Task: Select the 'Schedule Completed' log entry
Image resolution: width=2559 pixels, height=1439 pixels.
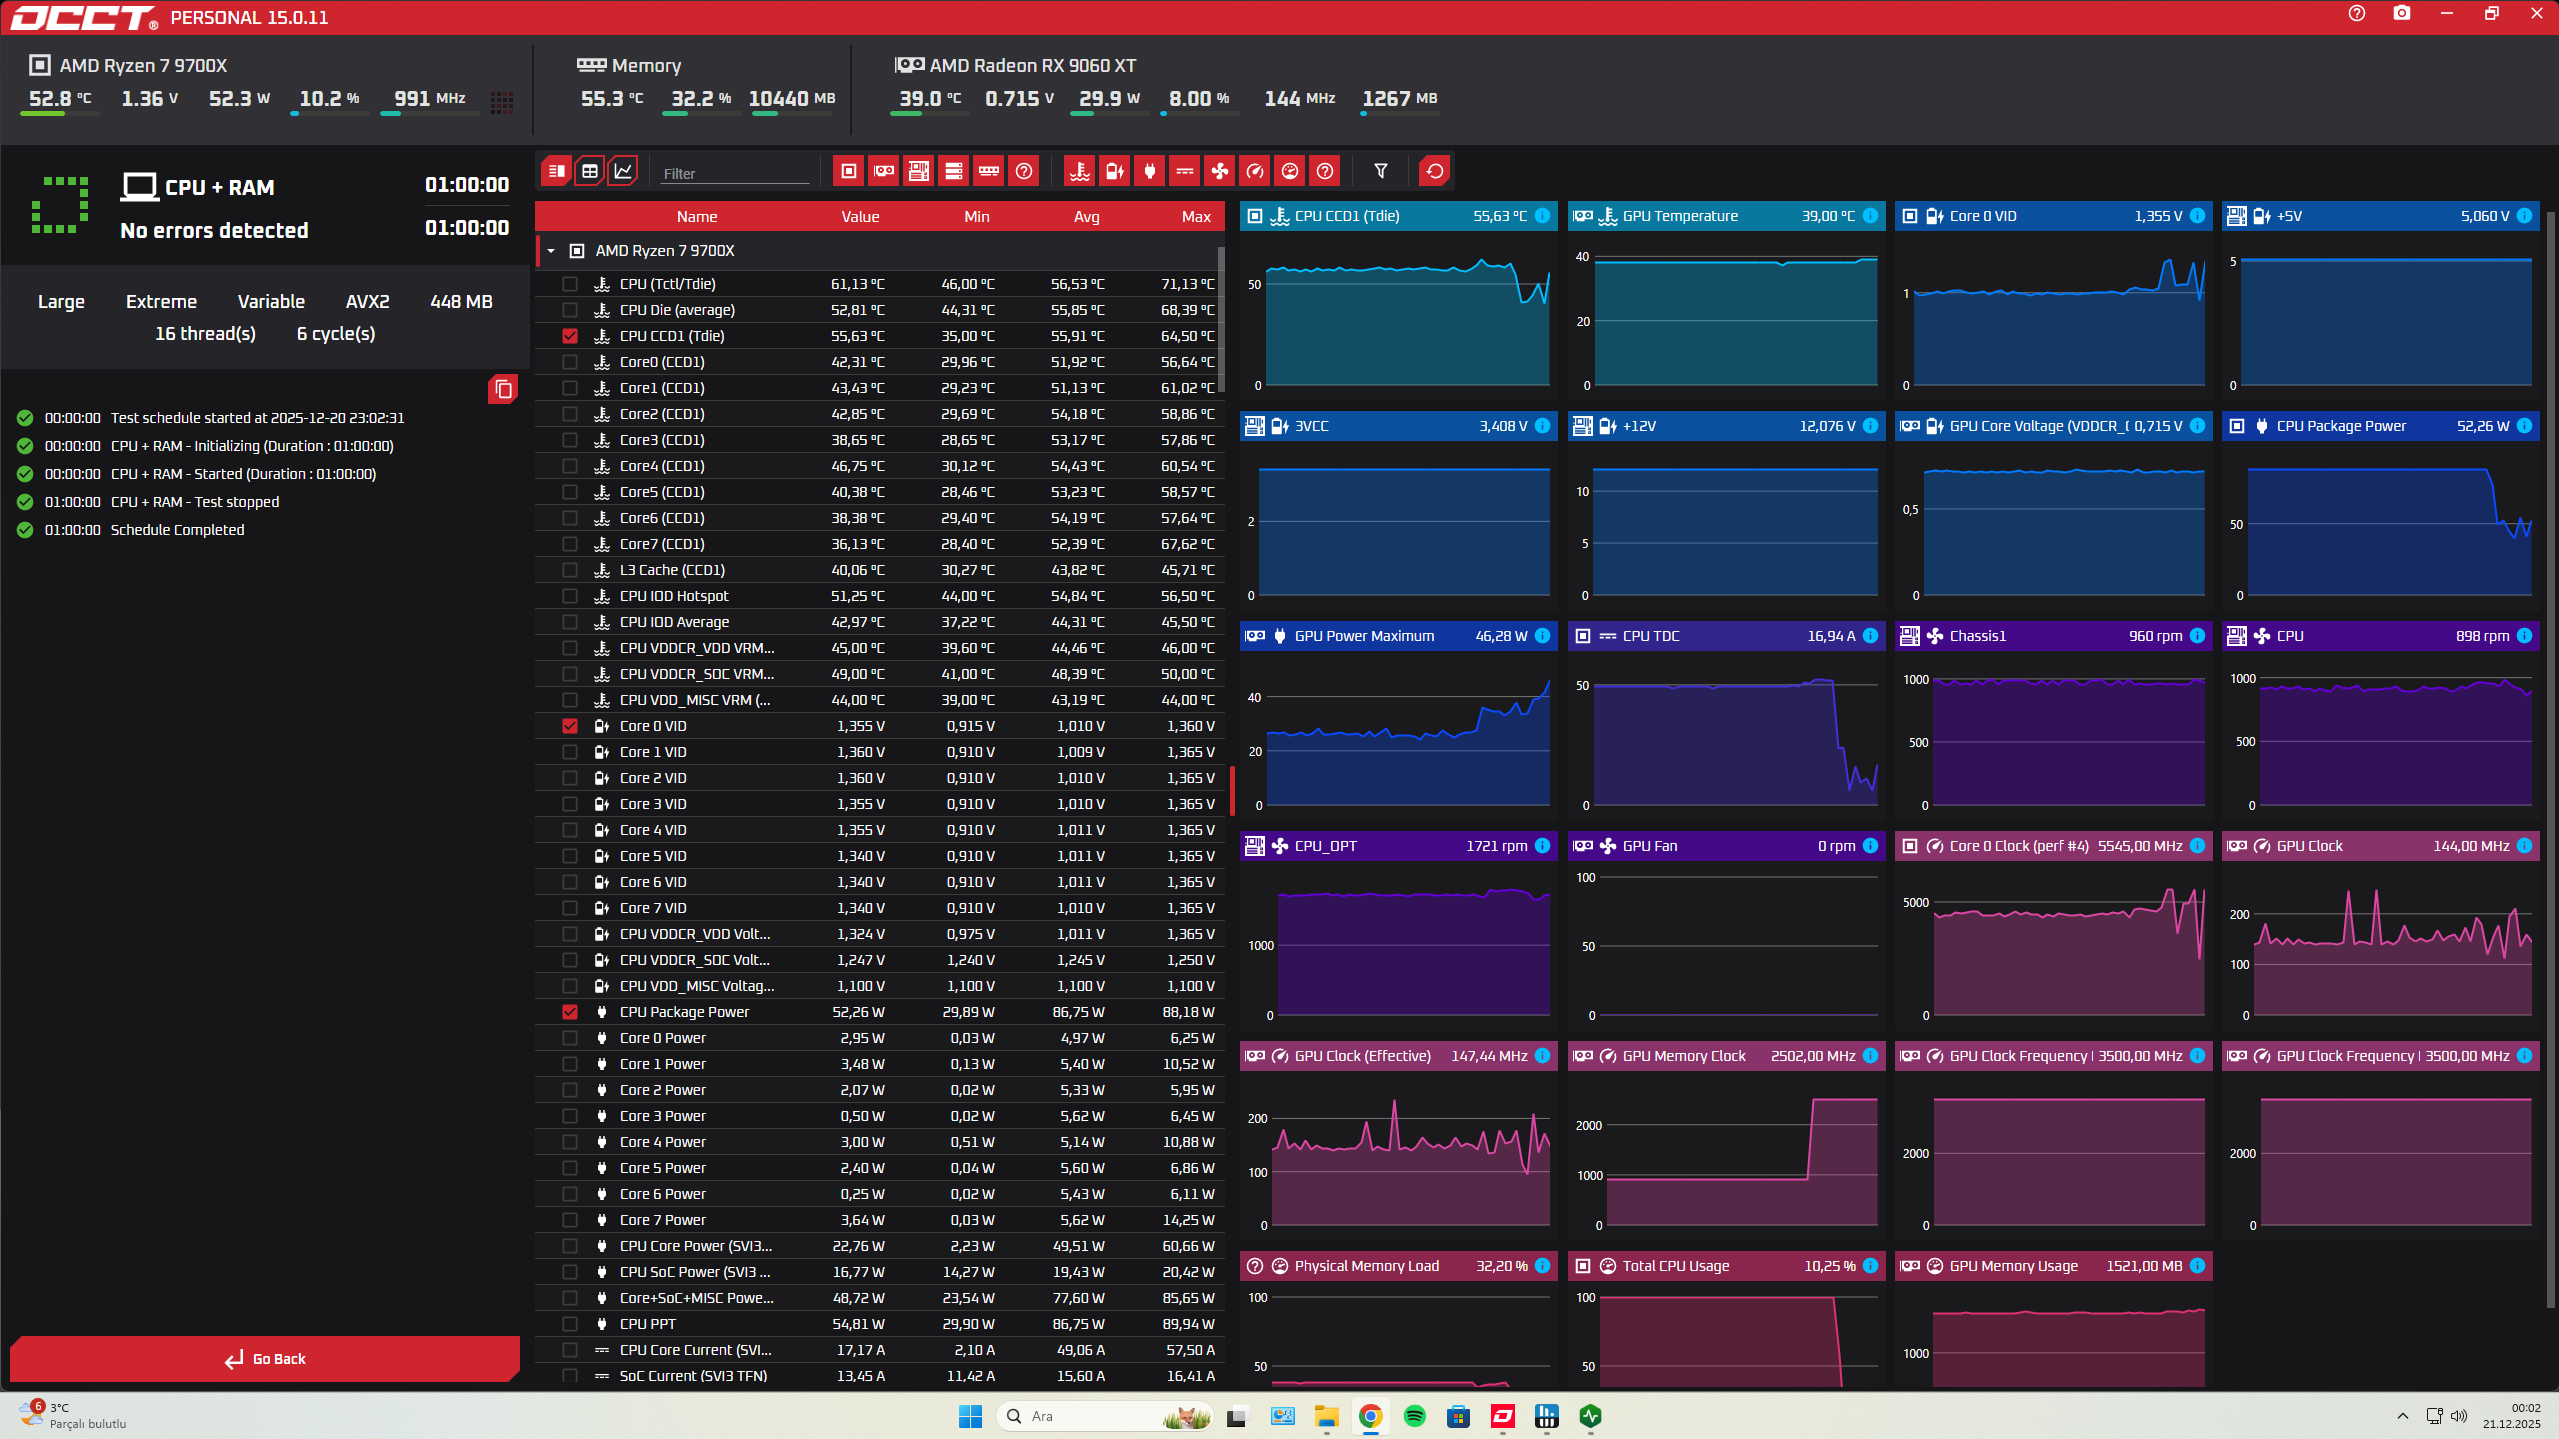Action: pos(177,530)
